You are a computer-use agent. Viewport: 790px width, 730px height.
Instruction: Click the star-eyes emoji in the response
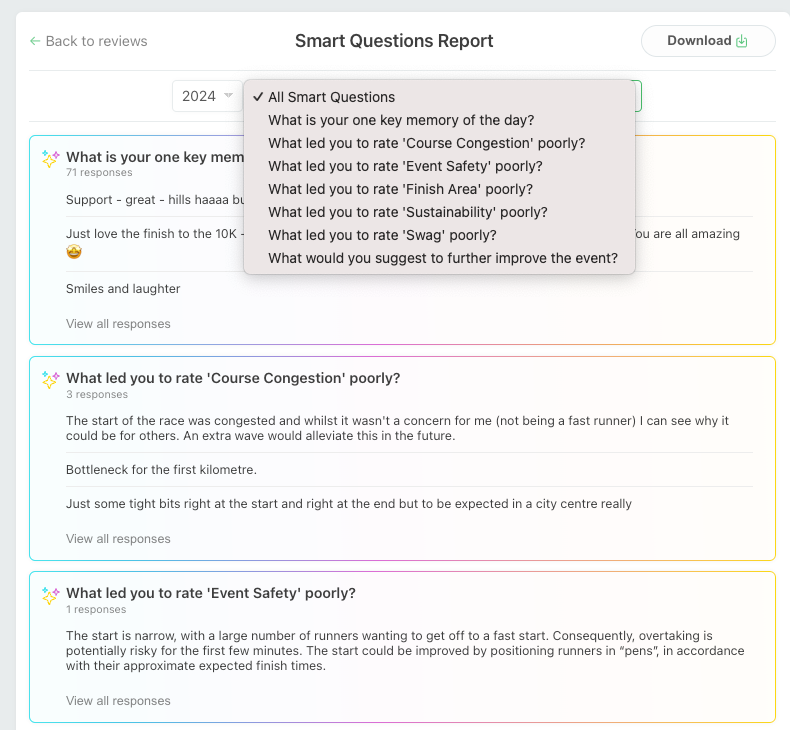coord(74,251)
